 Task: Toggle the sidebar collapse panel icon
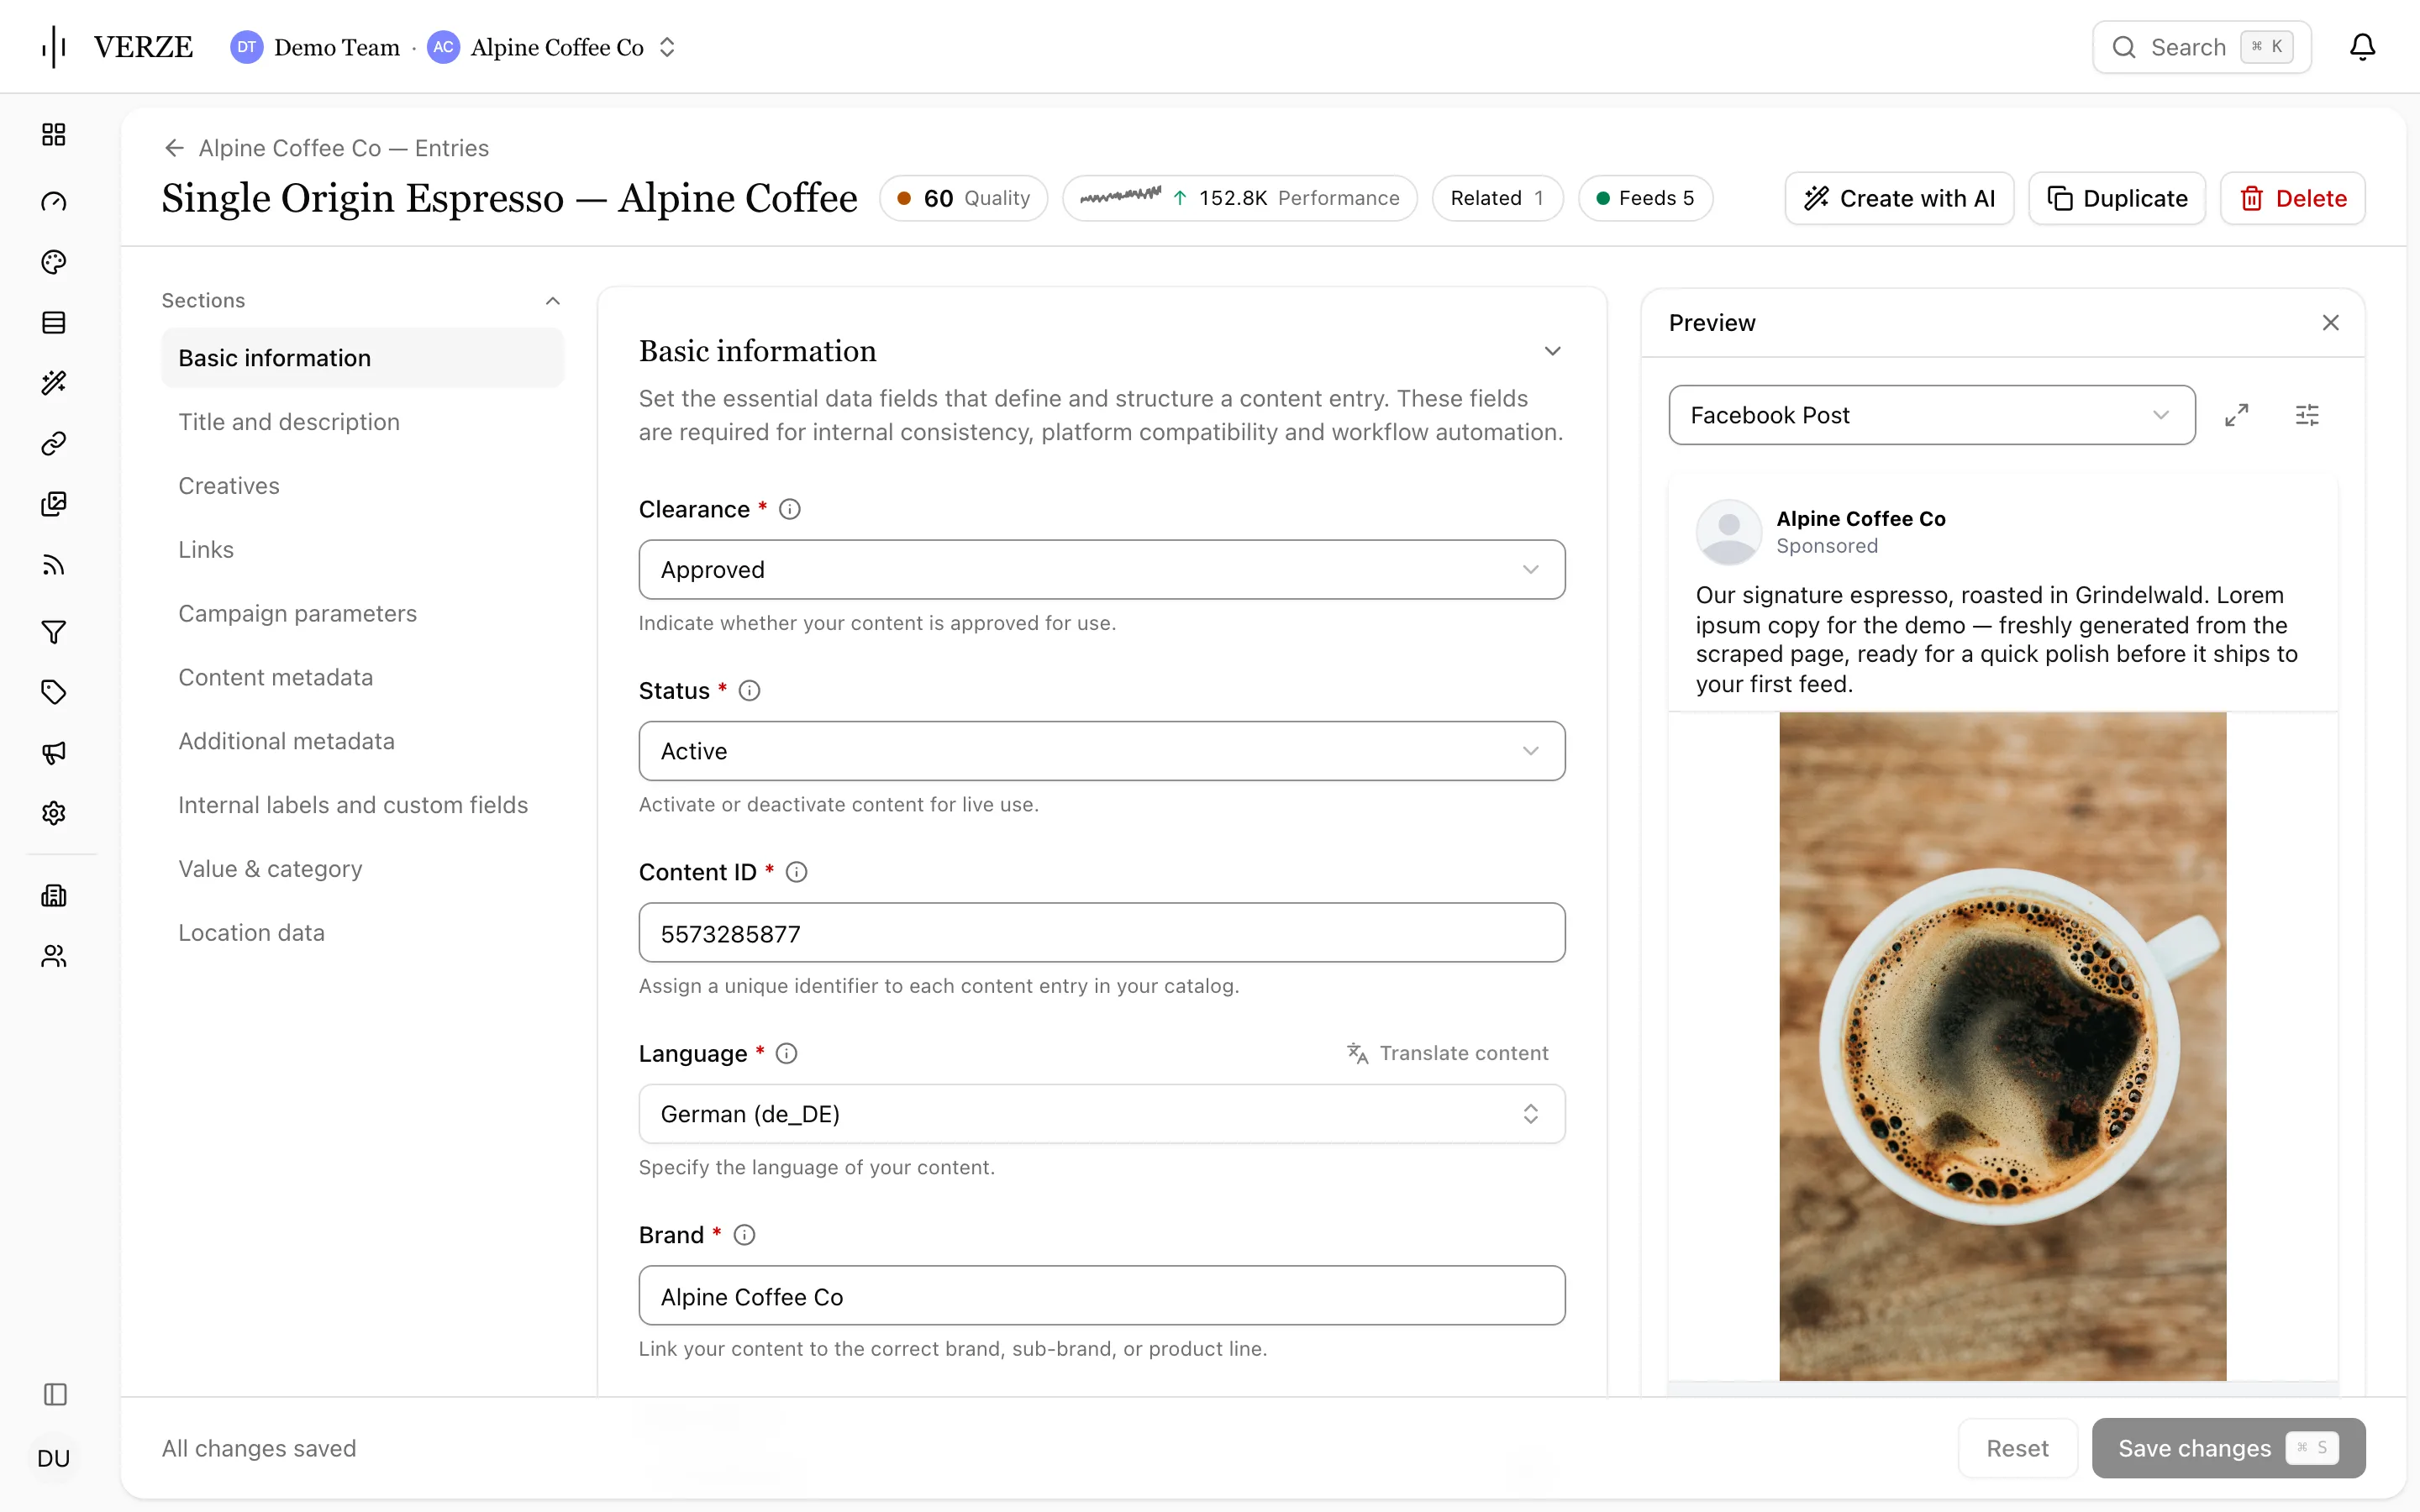click(55, 1394)
